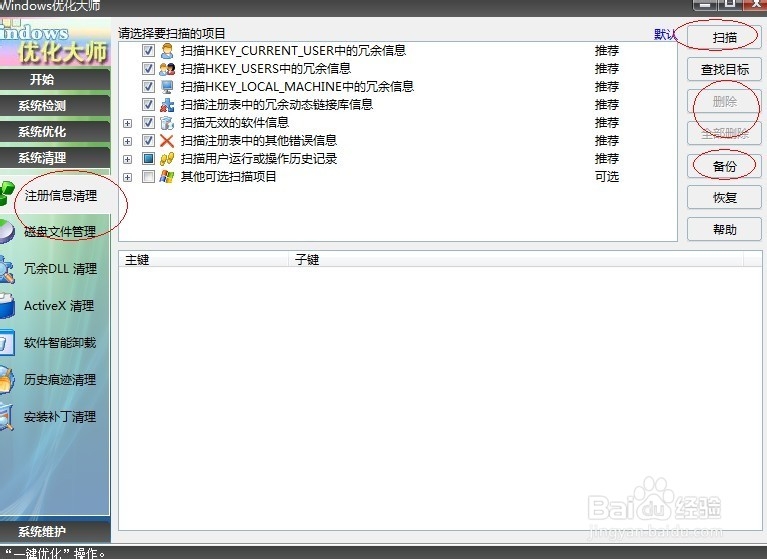767x559 pixels.
Task: Click the red X error info icon
Action: (x=167, y=141)
